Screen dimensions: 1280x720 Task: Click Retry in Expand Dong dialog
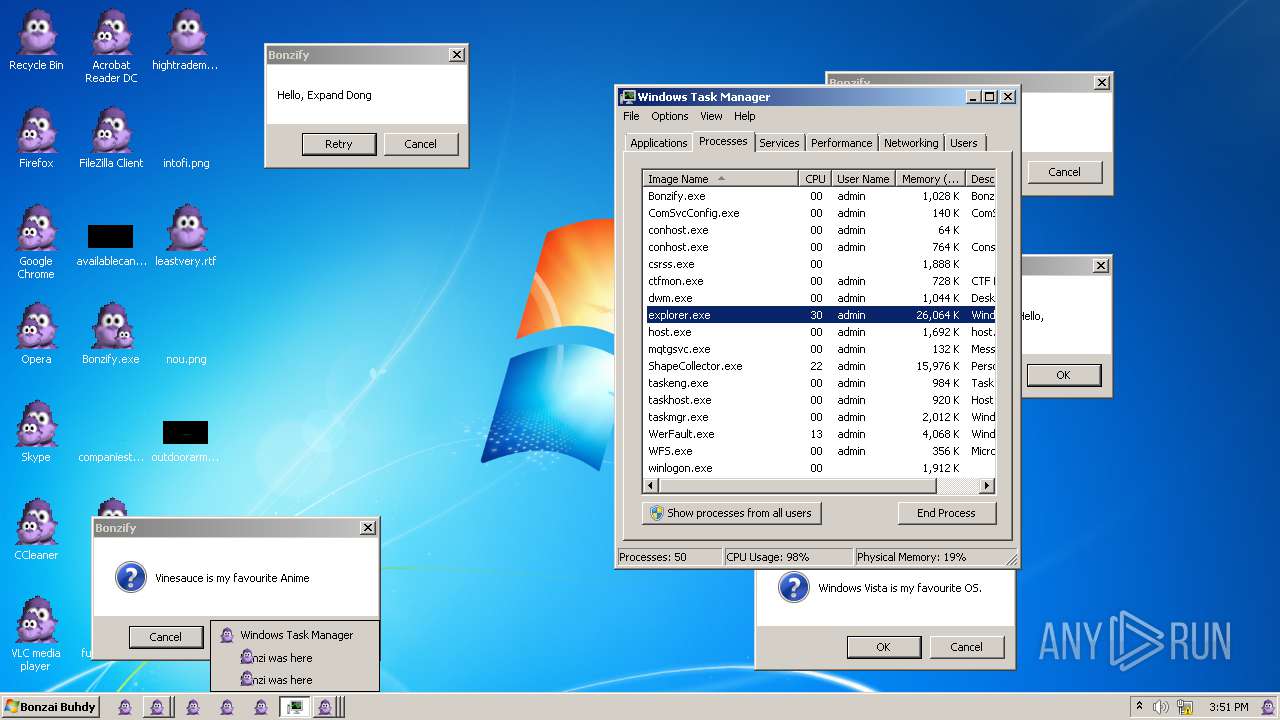[x=339, y=144]
